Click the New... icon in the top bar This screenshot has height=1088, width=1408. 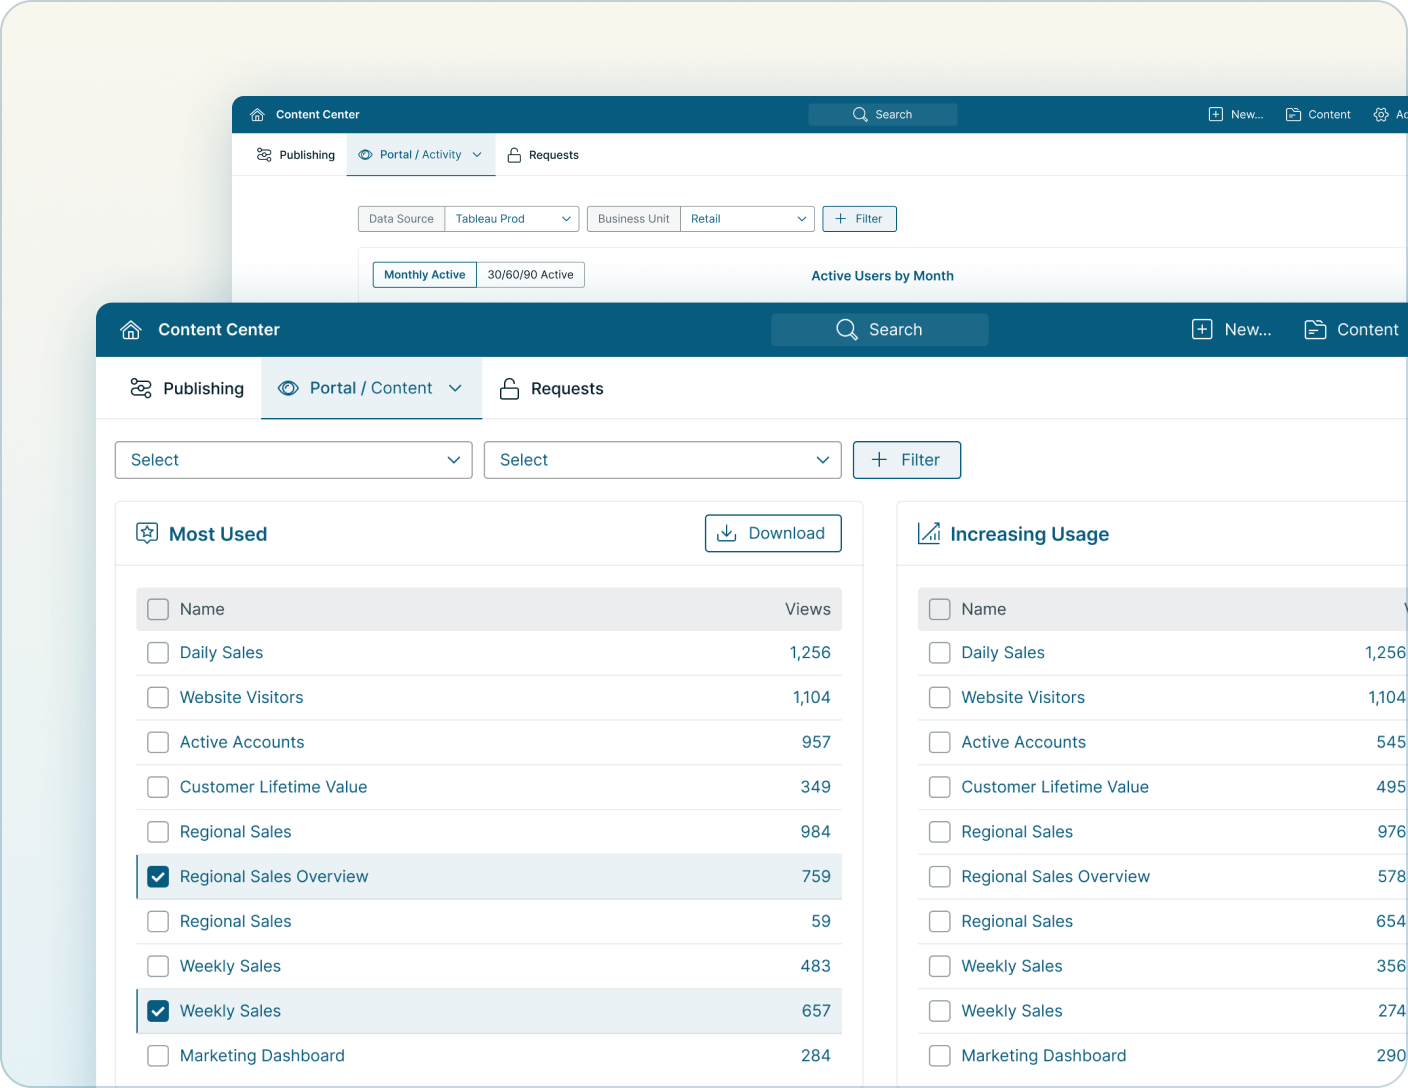click(x=1201, y=329)
